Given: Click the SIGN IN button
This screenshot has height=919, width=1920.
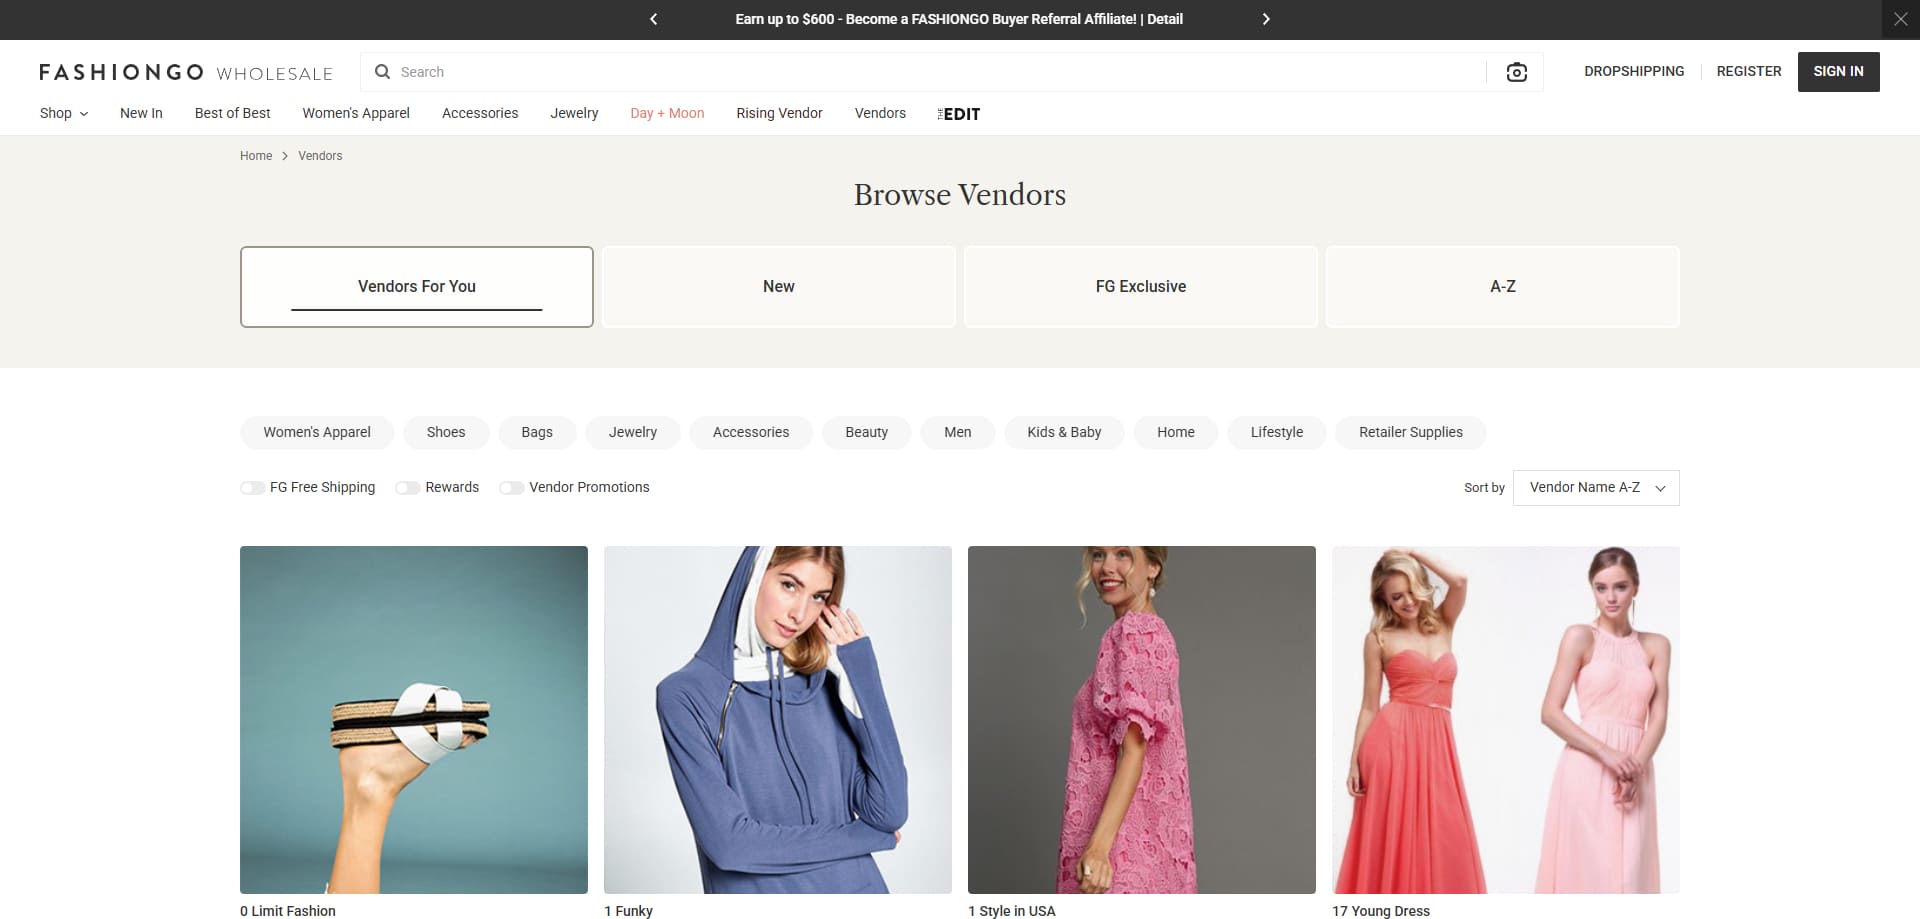Looking at the screenshot, I should pyautogui.click(x=1838, y=72).
